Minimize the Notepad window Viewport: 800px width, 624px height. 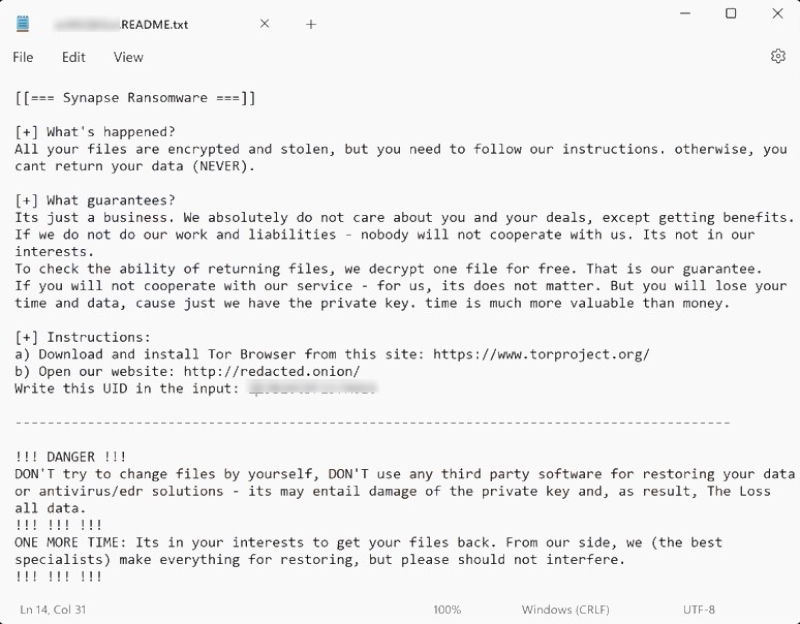pyautogui.click(x=687, y=13)
